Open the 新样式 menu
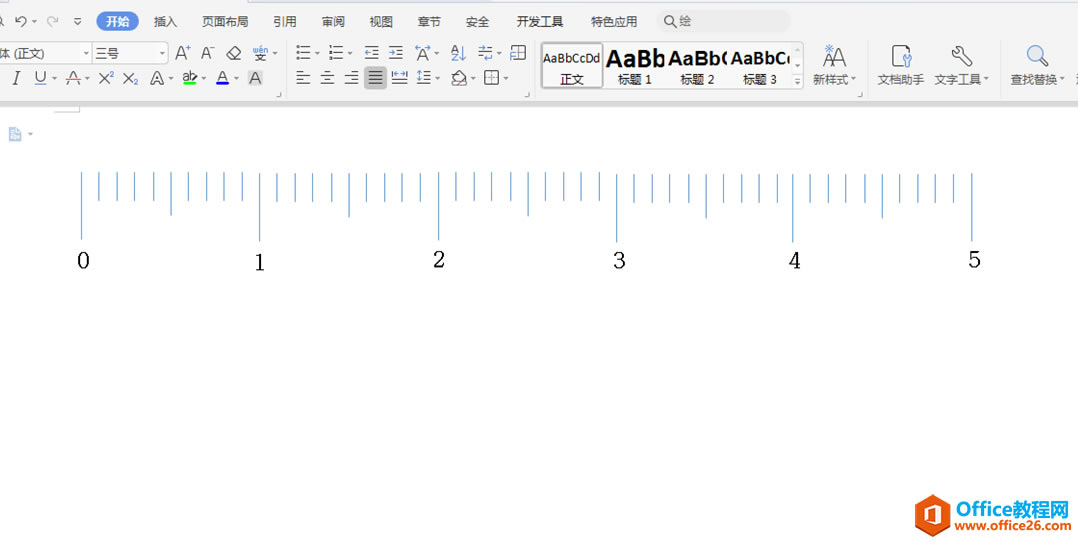Viewport: 1078px width, 543px height. [835, 66]
